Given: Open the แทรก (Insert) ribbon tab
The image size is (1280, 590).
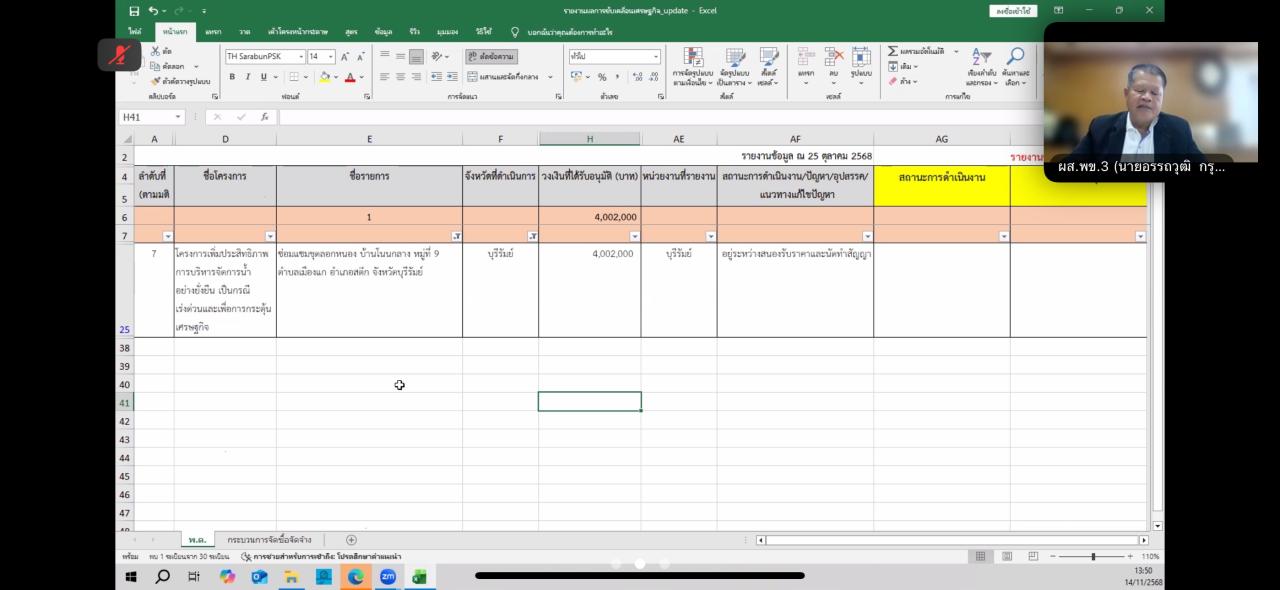Looking at the screenshot, I should 213,32.
